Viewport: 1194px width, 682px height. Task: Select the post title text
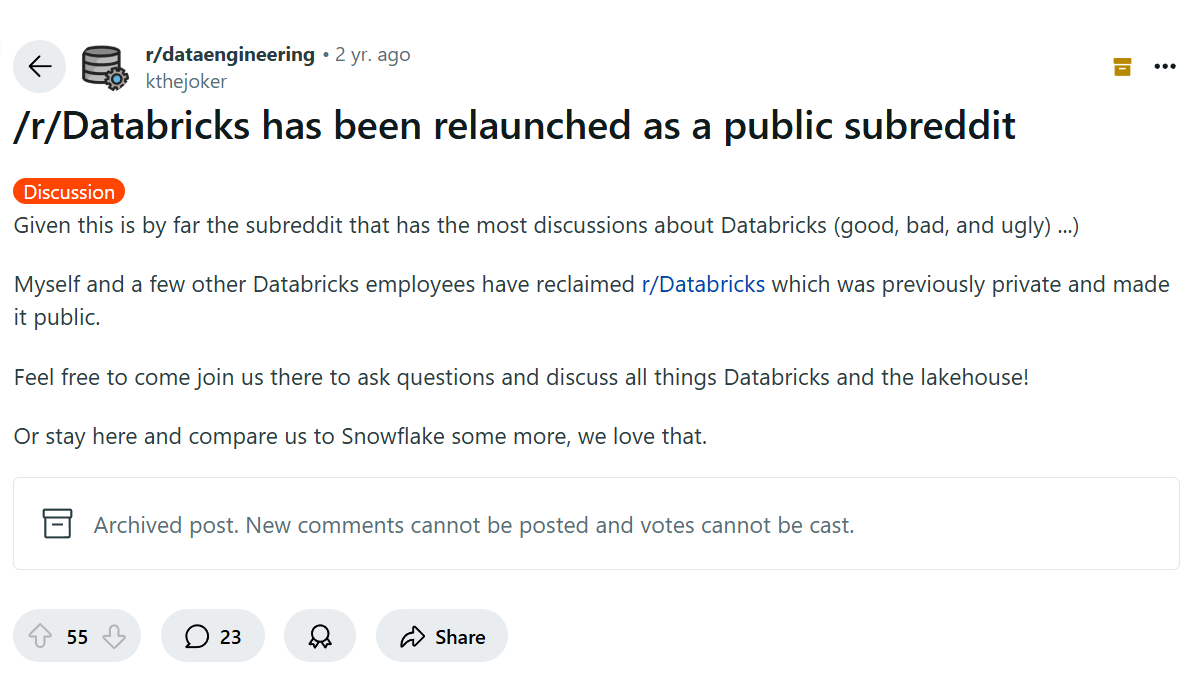click(513, 125)
